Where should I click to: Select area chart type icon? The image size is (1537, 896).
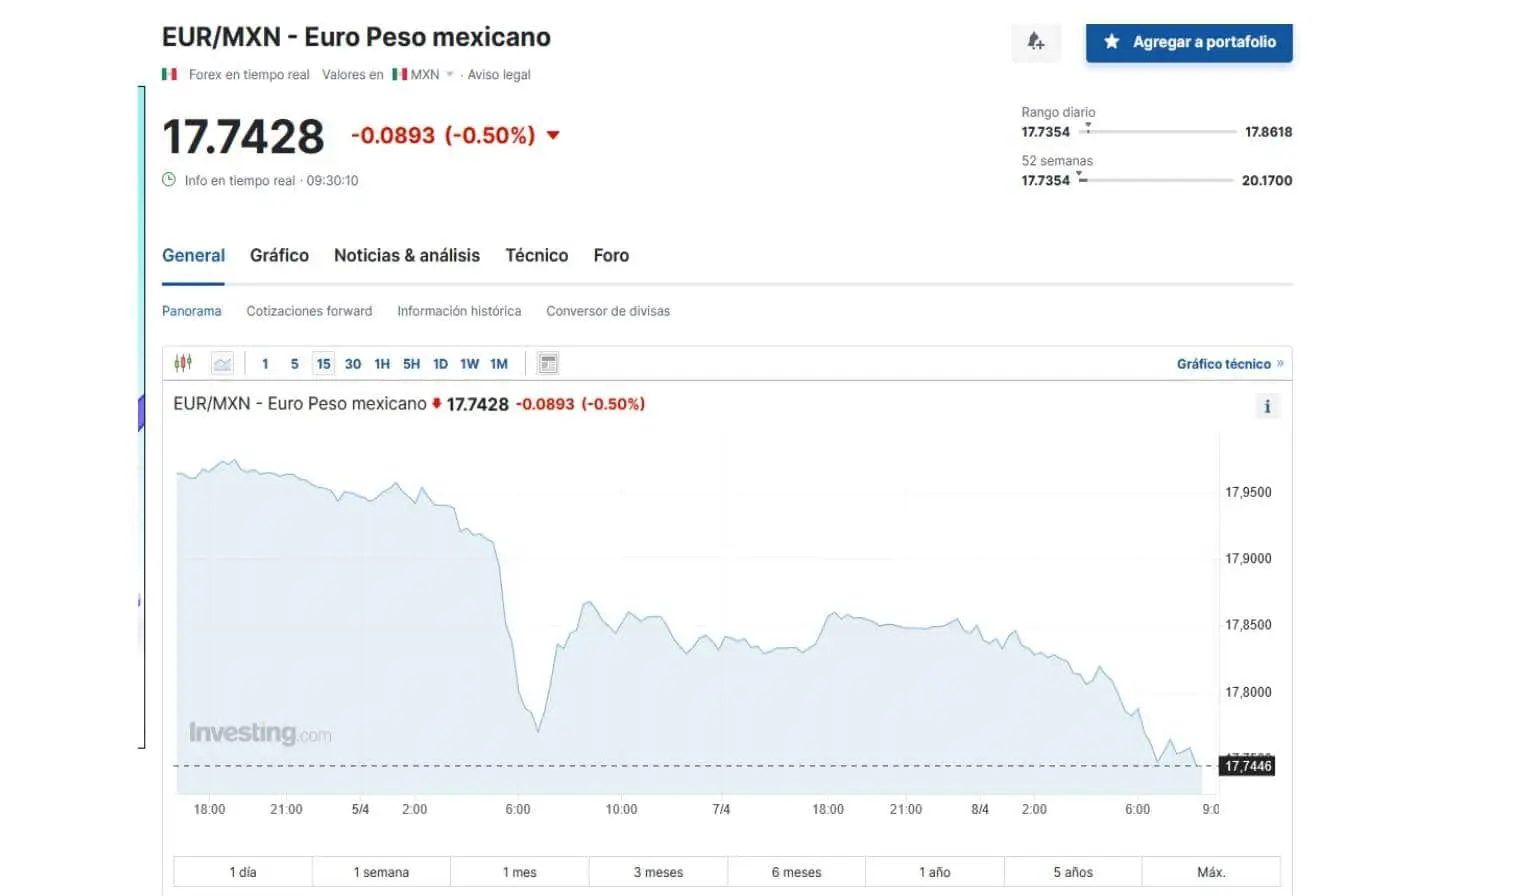[x=222, y=363]
